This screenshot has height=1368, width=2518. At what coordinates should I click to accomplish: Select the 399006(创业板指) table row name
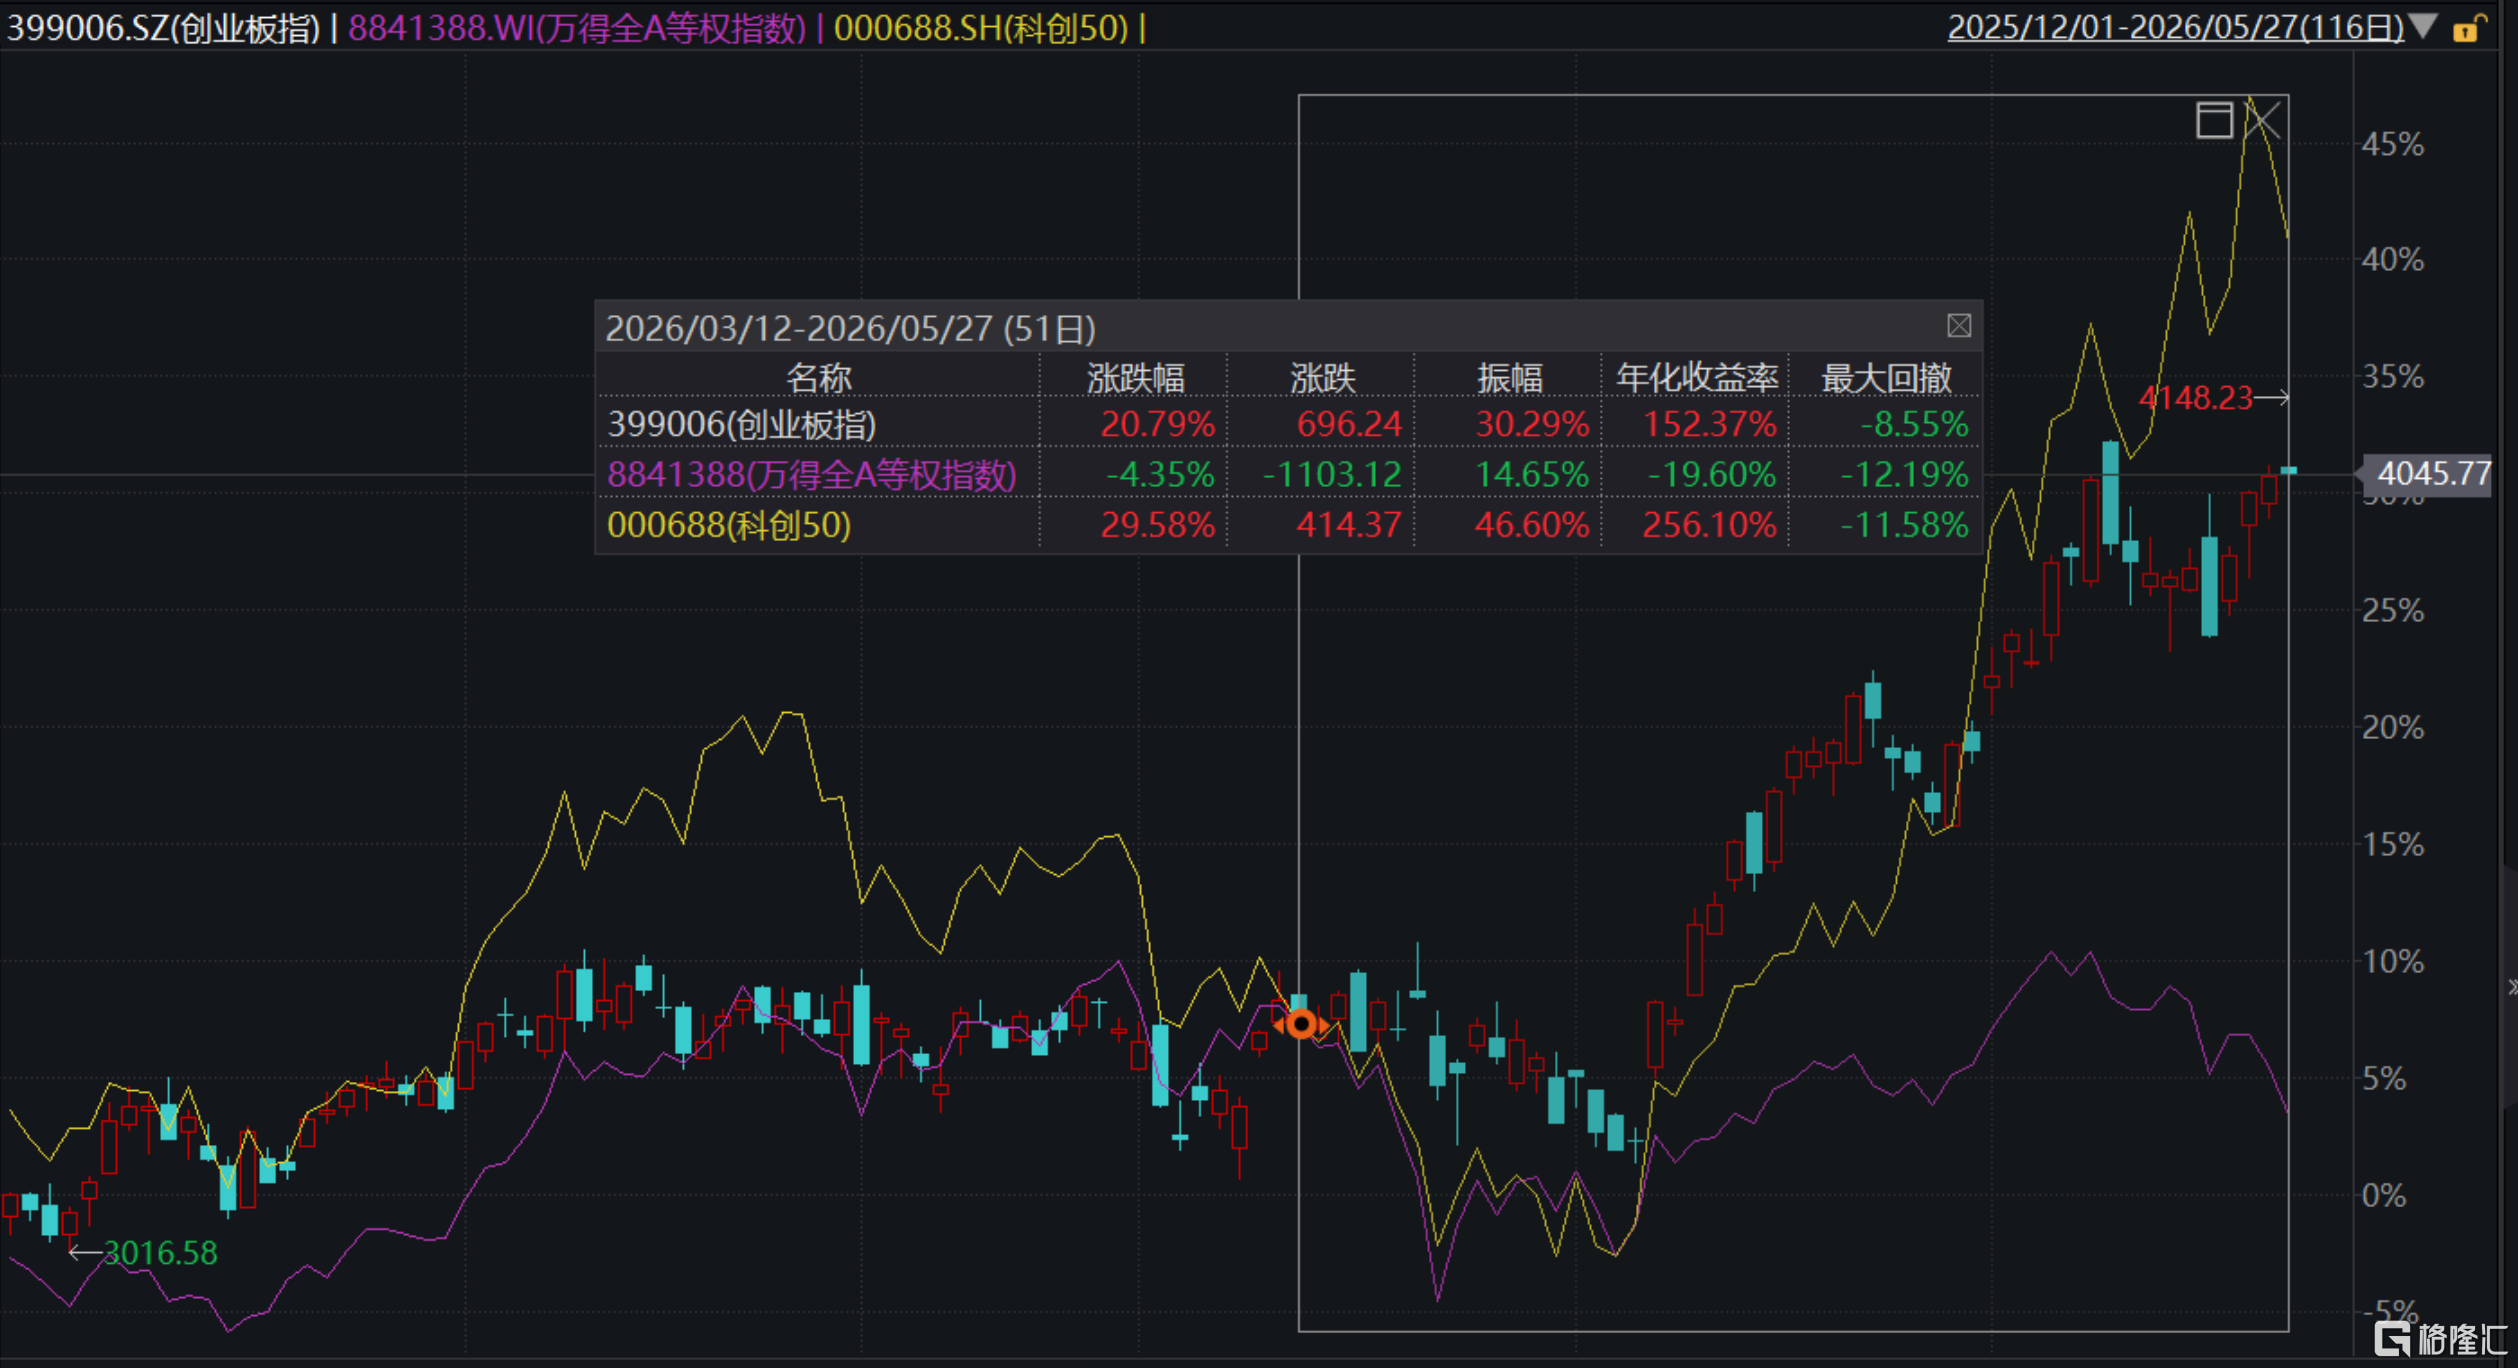coord(742,424)
